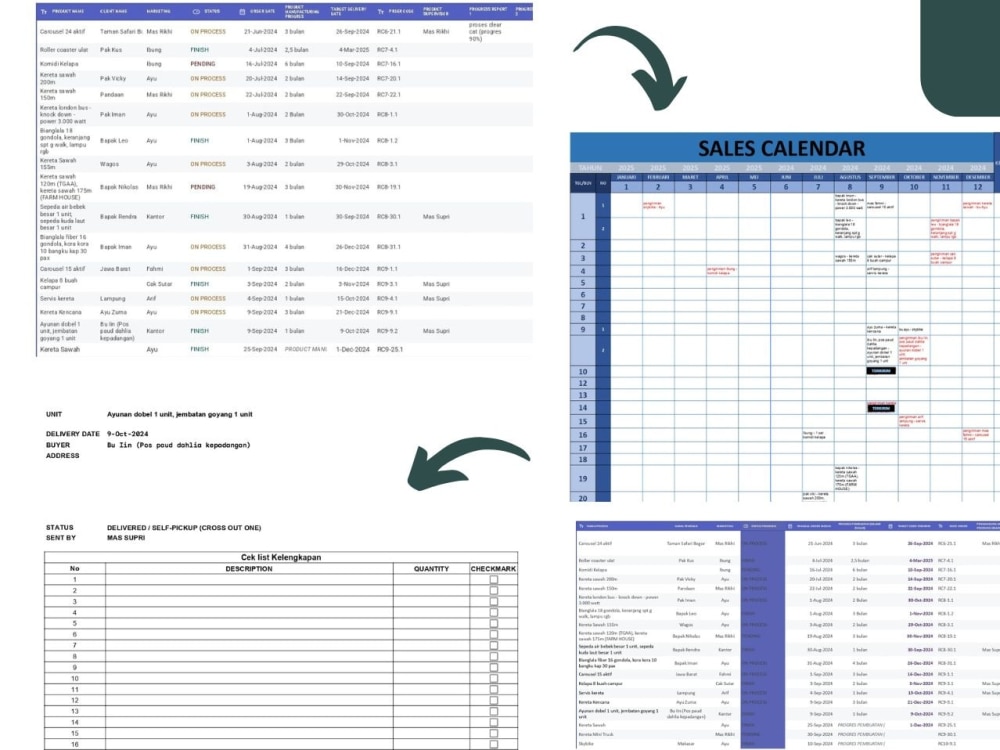1000x750 pixels.
Task: Click '2,5 bulan' manufacturing duration in top table
Action: [x=297, y=50]
